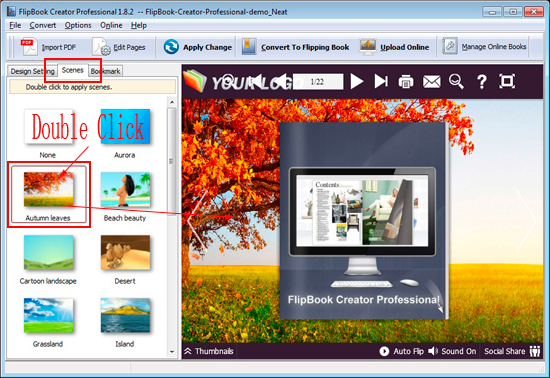Click the page number field 1/22
Screen dimensions: 550x378
(318, 82)
